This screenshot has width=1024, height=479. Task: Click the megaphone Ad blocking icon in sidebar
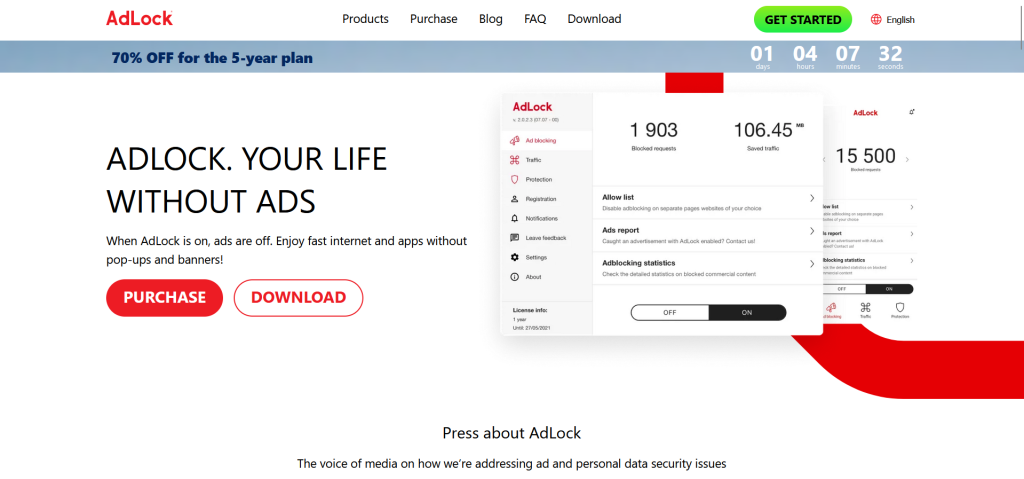[514, 140]
